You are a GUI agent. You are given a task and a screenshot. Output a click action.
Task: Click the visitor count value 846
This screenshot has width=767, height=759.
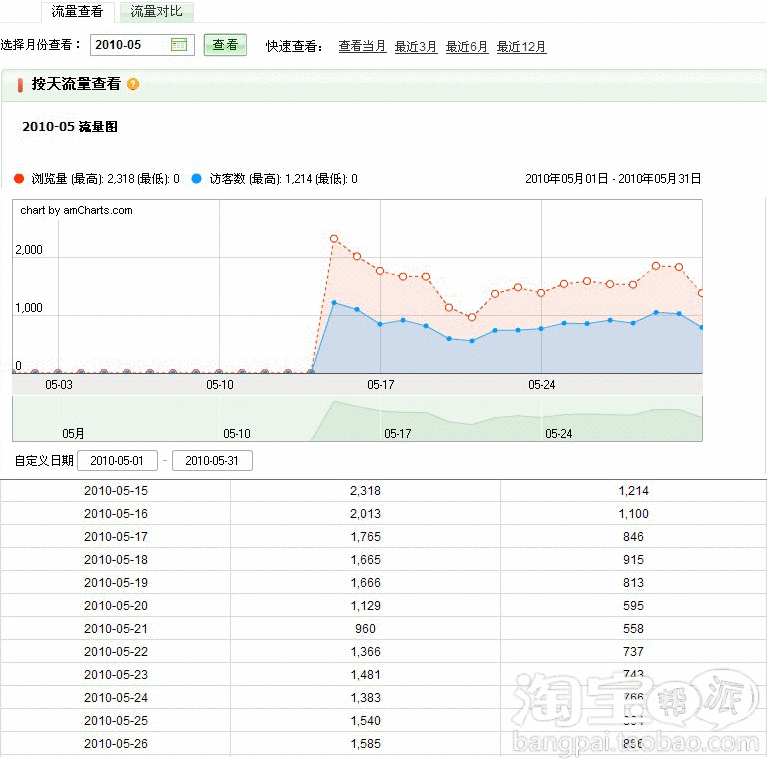[633, 537]
